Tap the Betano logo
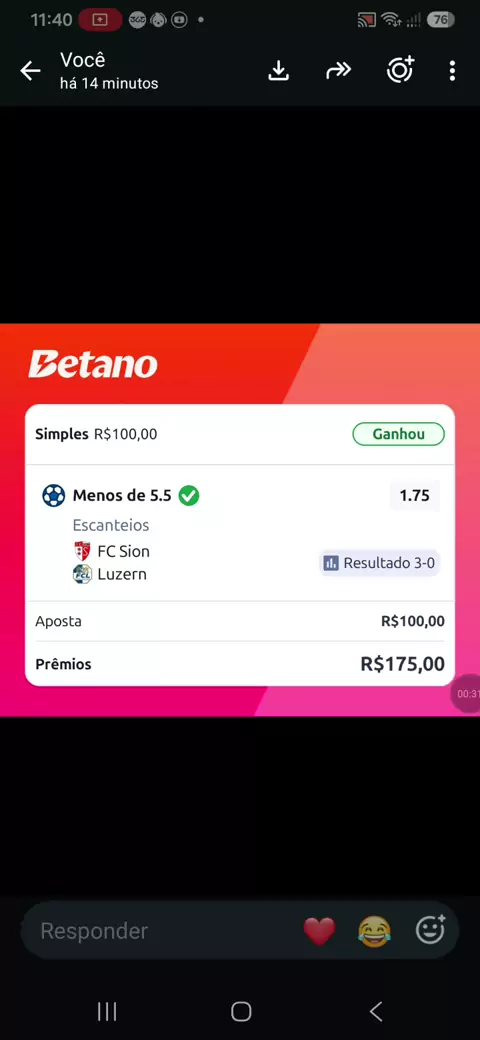This screenshot has height=1040, width=480. click(x=93, y=364)
